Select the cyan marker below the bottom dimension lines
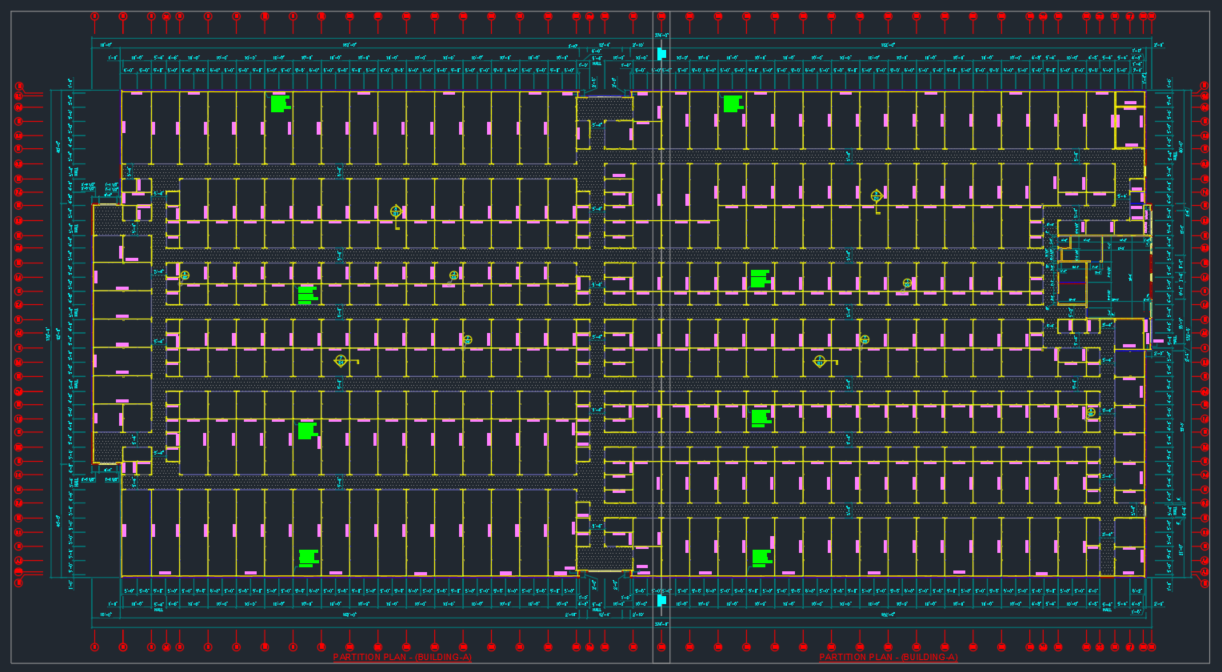Image resolution: width=1222 pixels, height=672 pixels. click(x=661, y=600)
